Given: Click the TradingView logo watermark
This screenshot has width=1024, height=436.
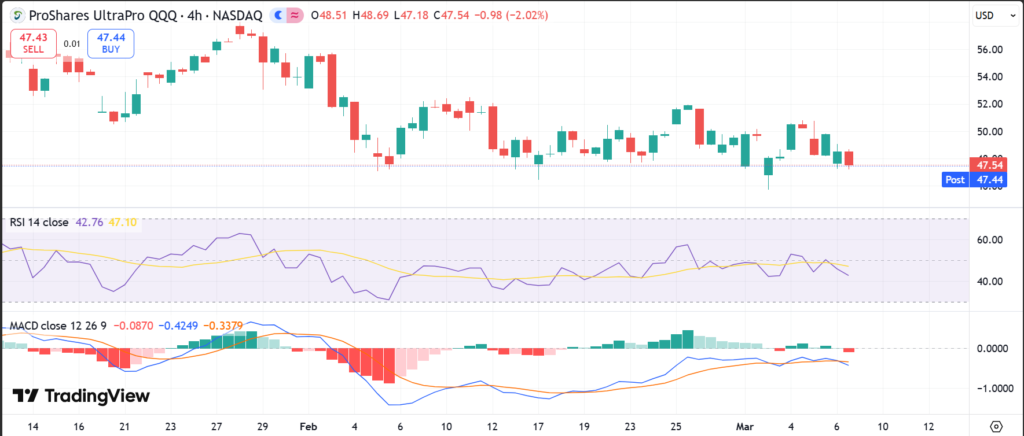Looking at the screenshot, I should tap(81, 396).
